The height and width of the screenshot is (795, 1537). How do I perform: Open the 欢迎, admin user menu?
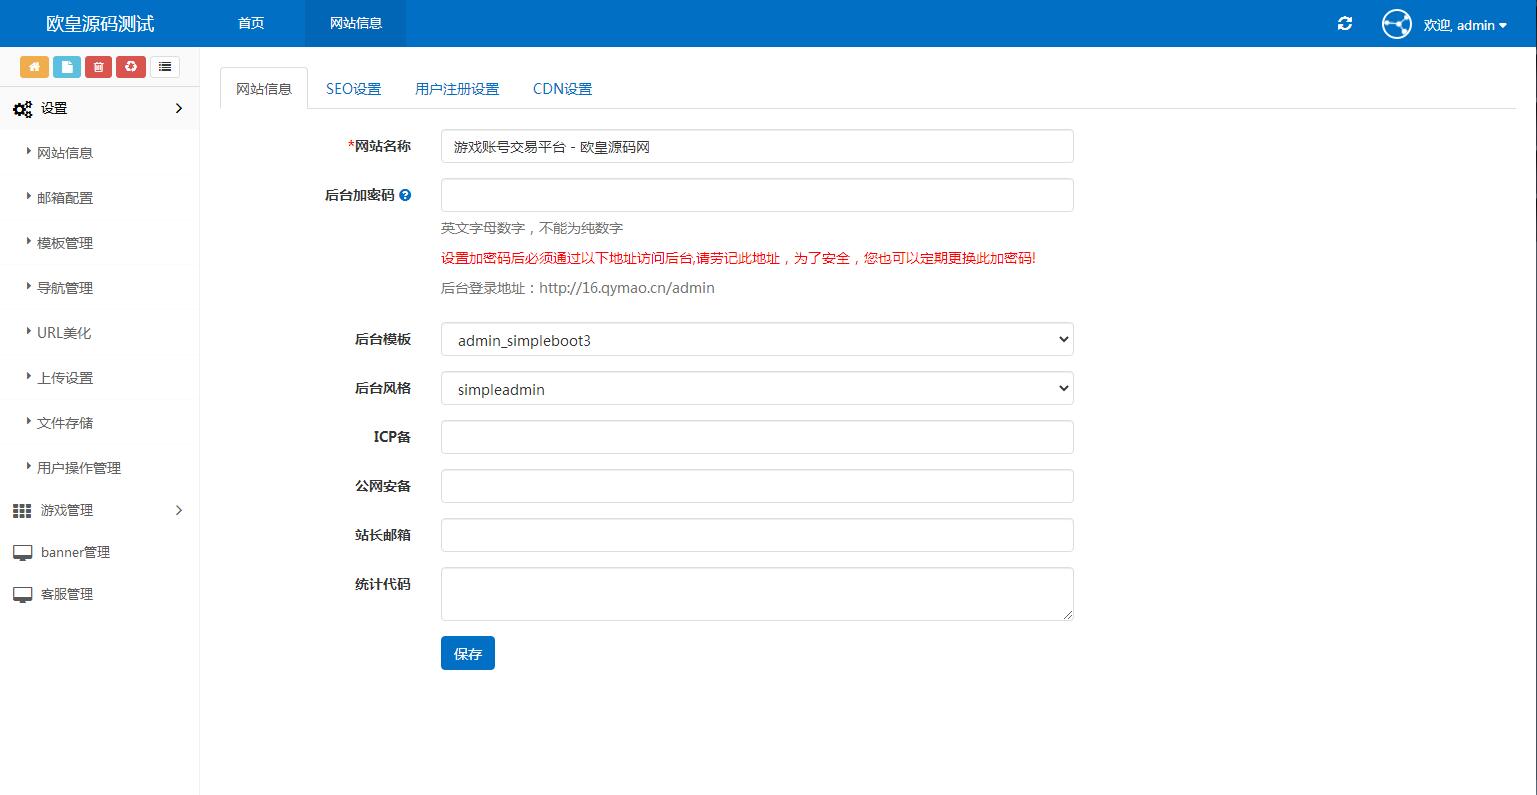pyautogui.click(x=1465, y=25)
